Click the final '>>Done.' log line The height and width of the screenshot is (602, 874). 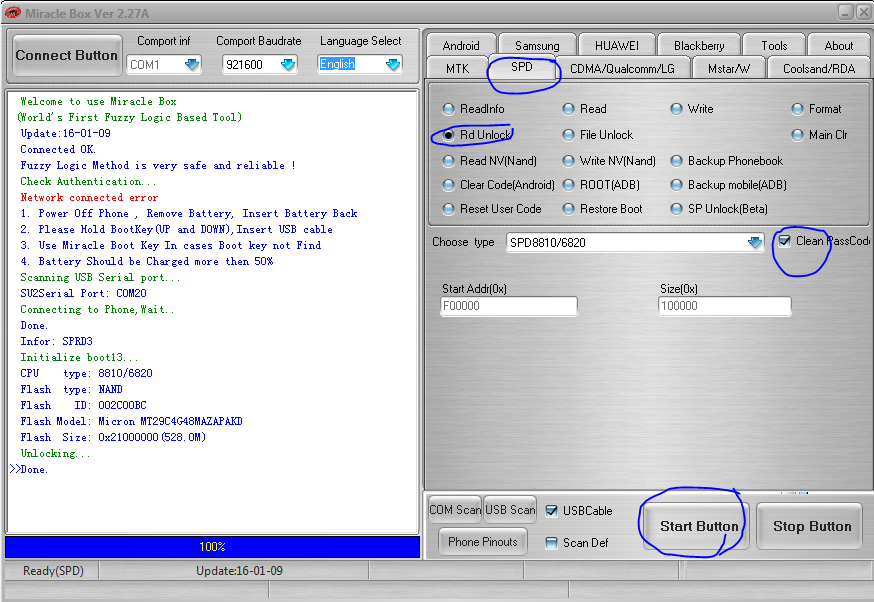click(29, 469)
